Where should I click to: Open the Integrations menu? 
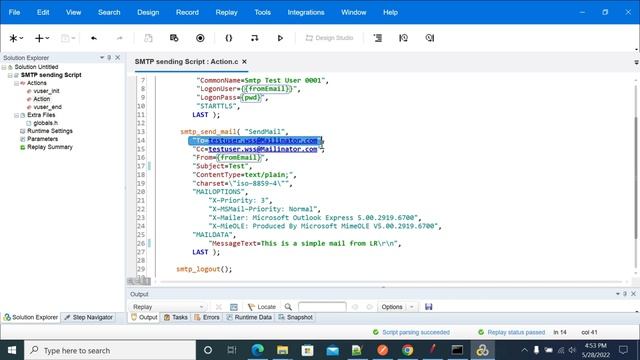[306, 12]
